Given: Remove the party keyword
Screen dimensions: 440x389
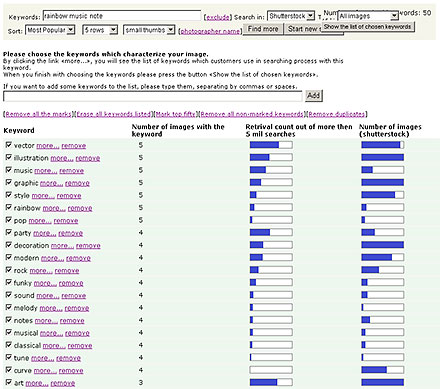Looking at the screenshot, I should (x=71, y=233).
